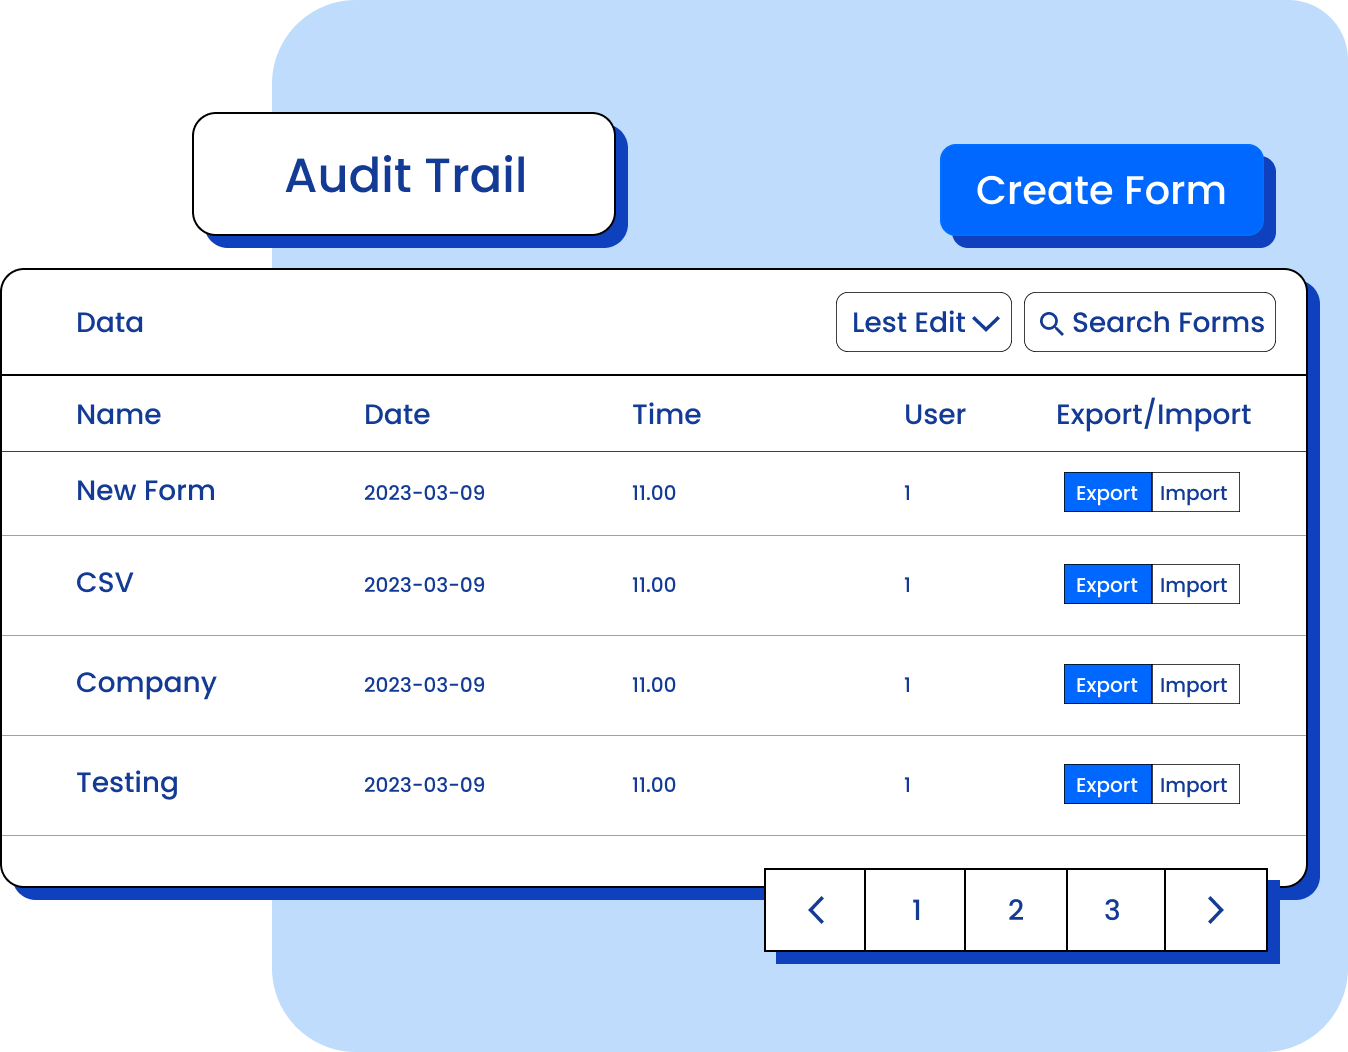The image size is (1348, 1052).
Task: Import for the CSV row
Action: click(1195, 584)
